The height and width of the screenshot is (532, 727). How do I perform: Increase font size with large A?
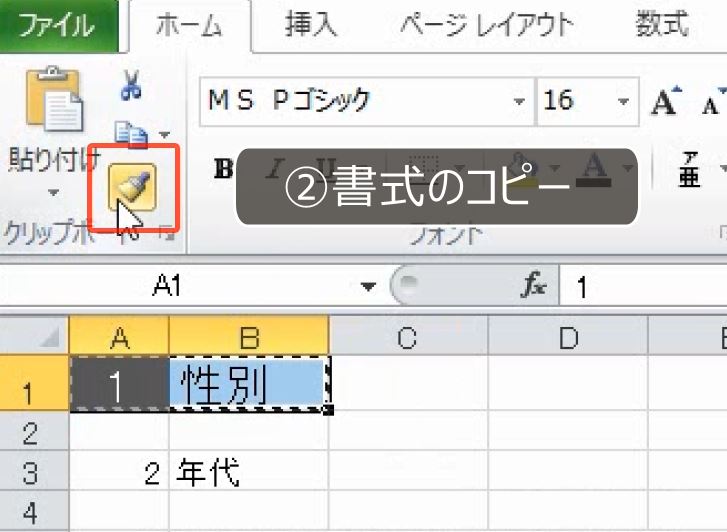666,101
